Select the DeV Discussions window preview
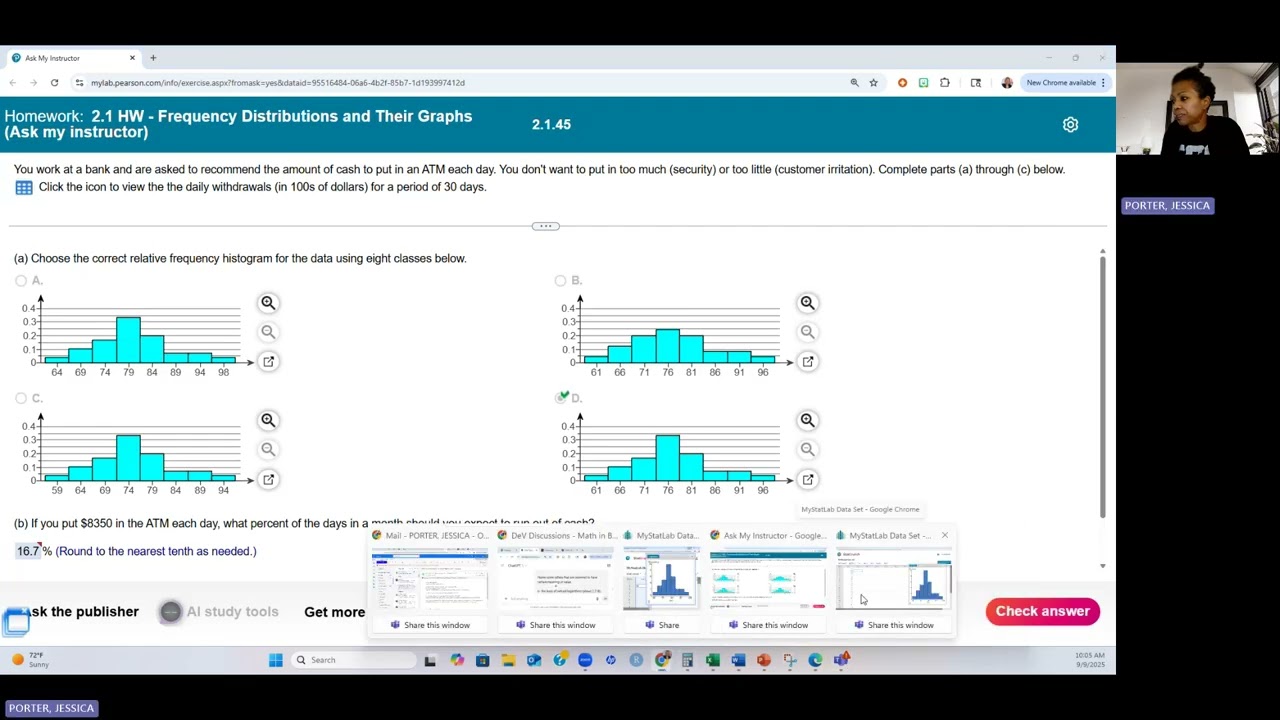1280x720 pixels. tap(556, 579)
